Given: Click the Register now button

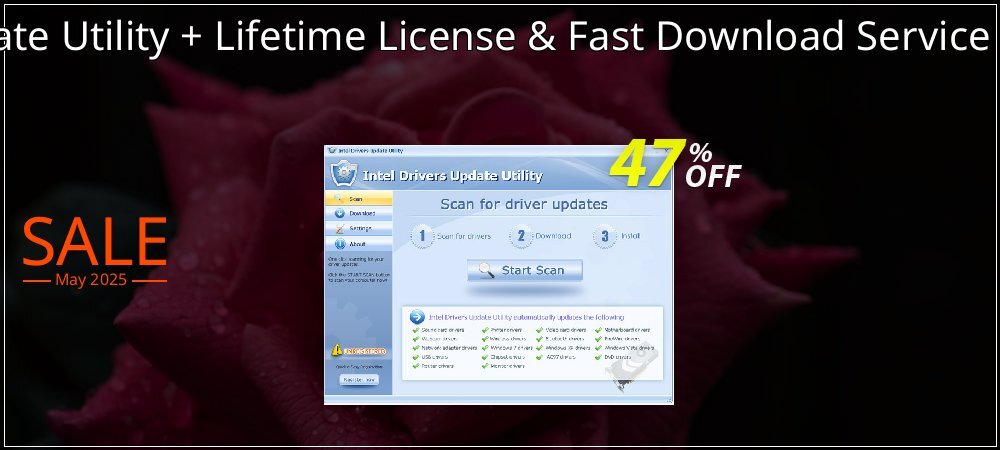Looking at the screenshot, I should click(359, 379).
